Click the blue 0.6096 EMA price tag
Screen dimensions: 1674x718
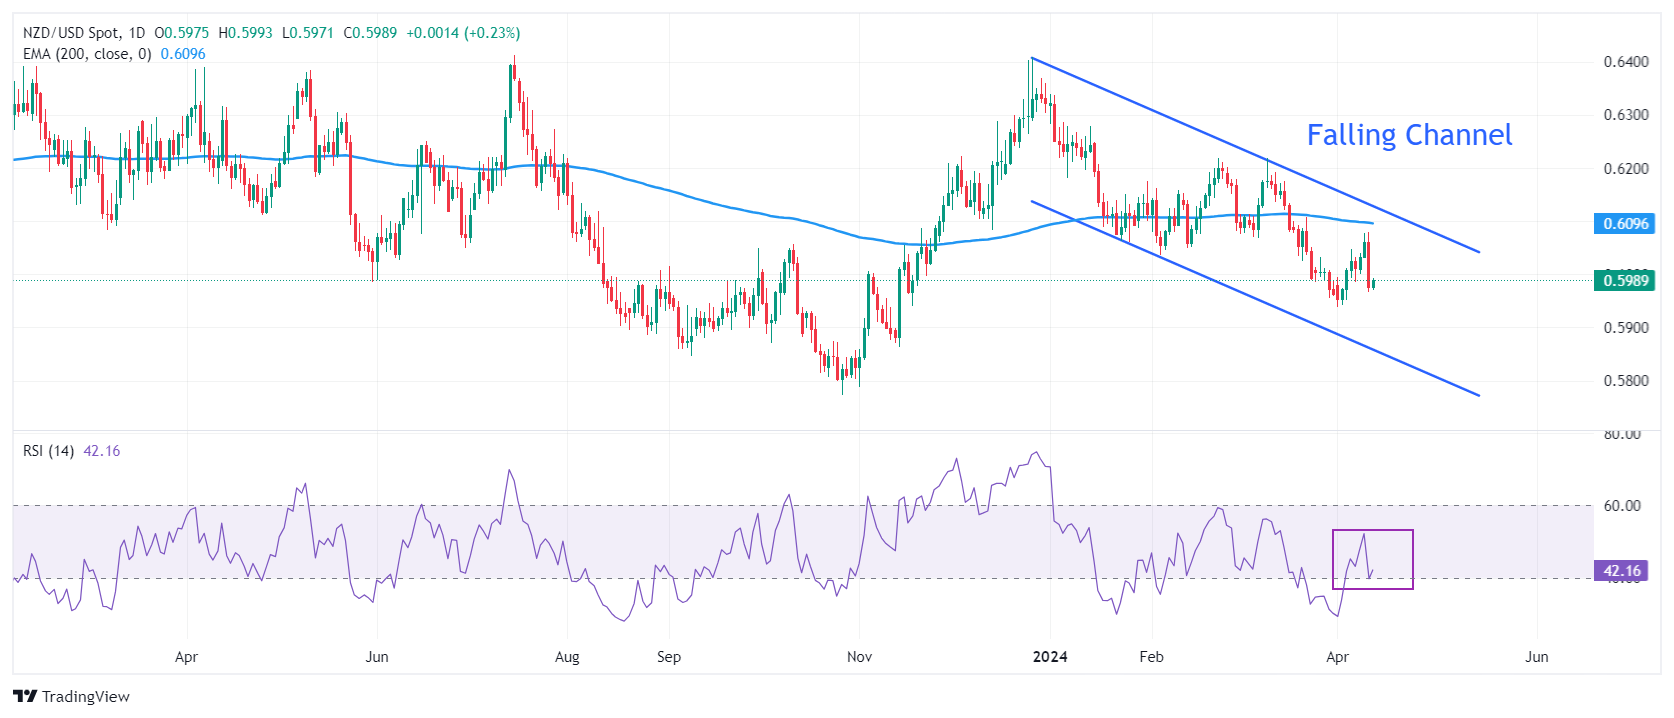1624,223
